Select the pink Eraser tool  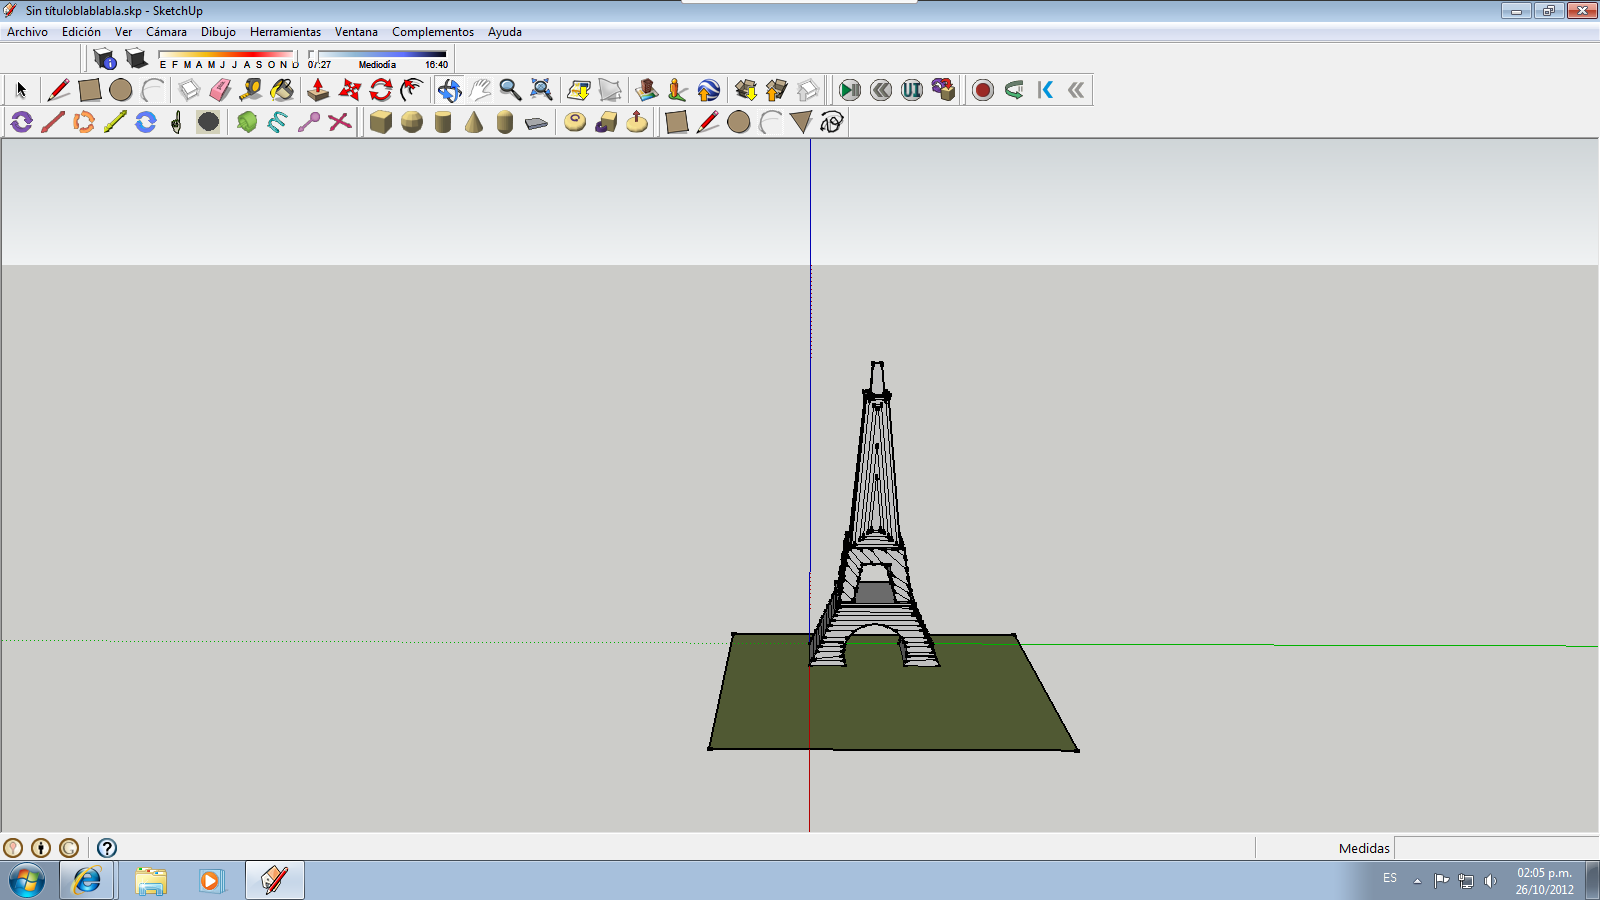pyautogui.click(x=220, y=90)
